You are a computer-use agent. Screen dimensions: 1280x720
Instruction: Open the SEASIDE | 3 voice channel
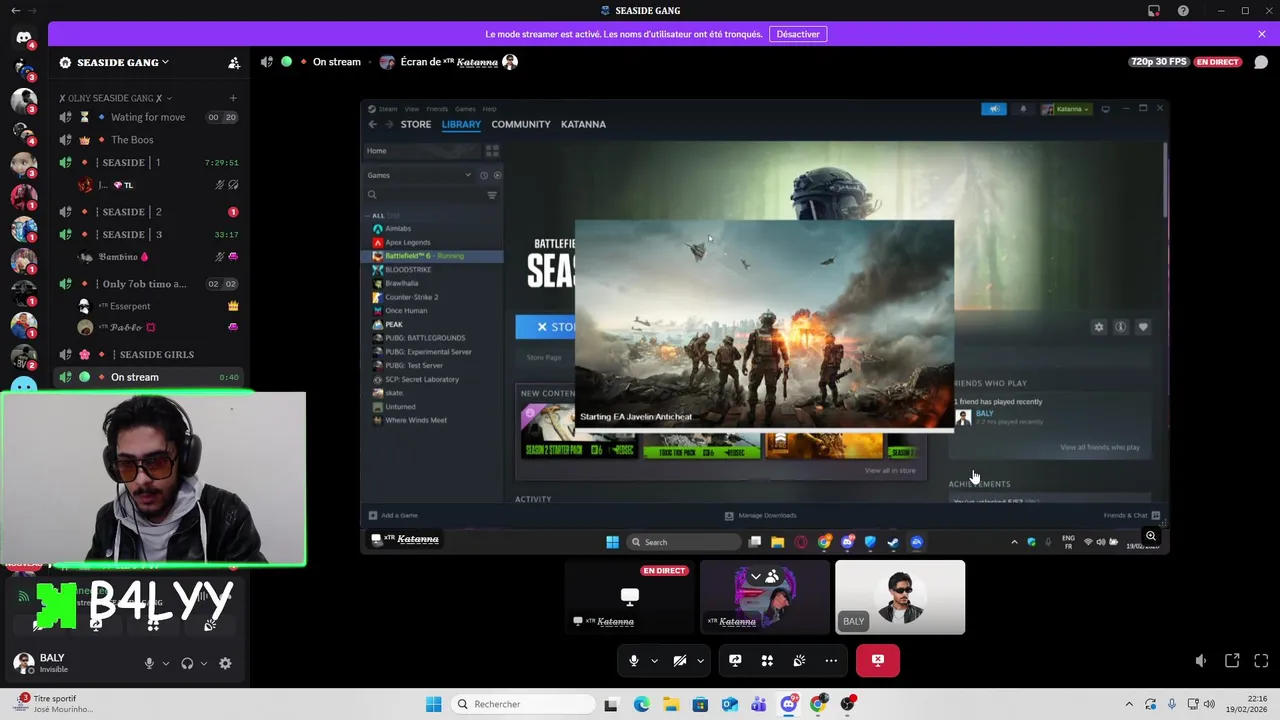coord(148,235)
